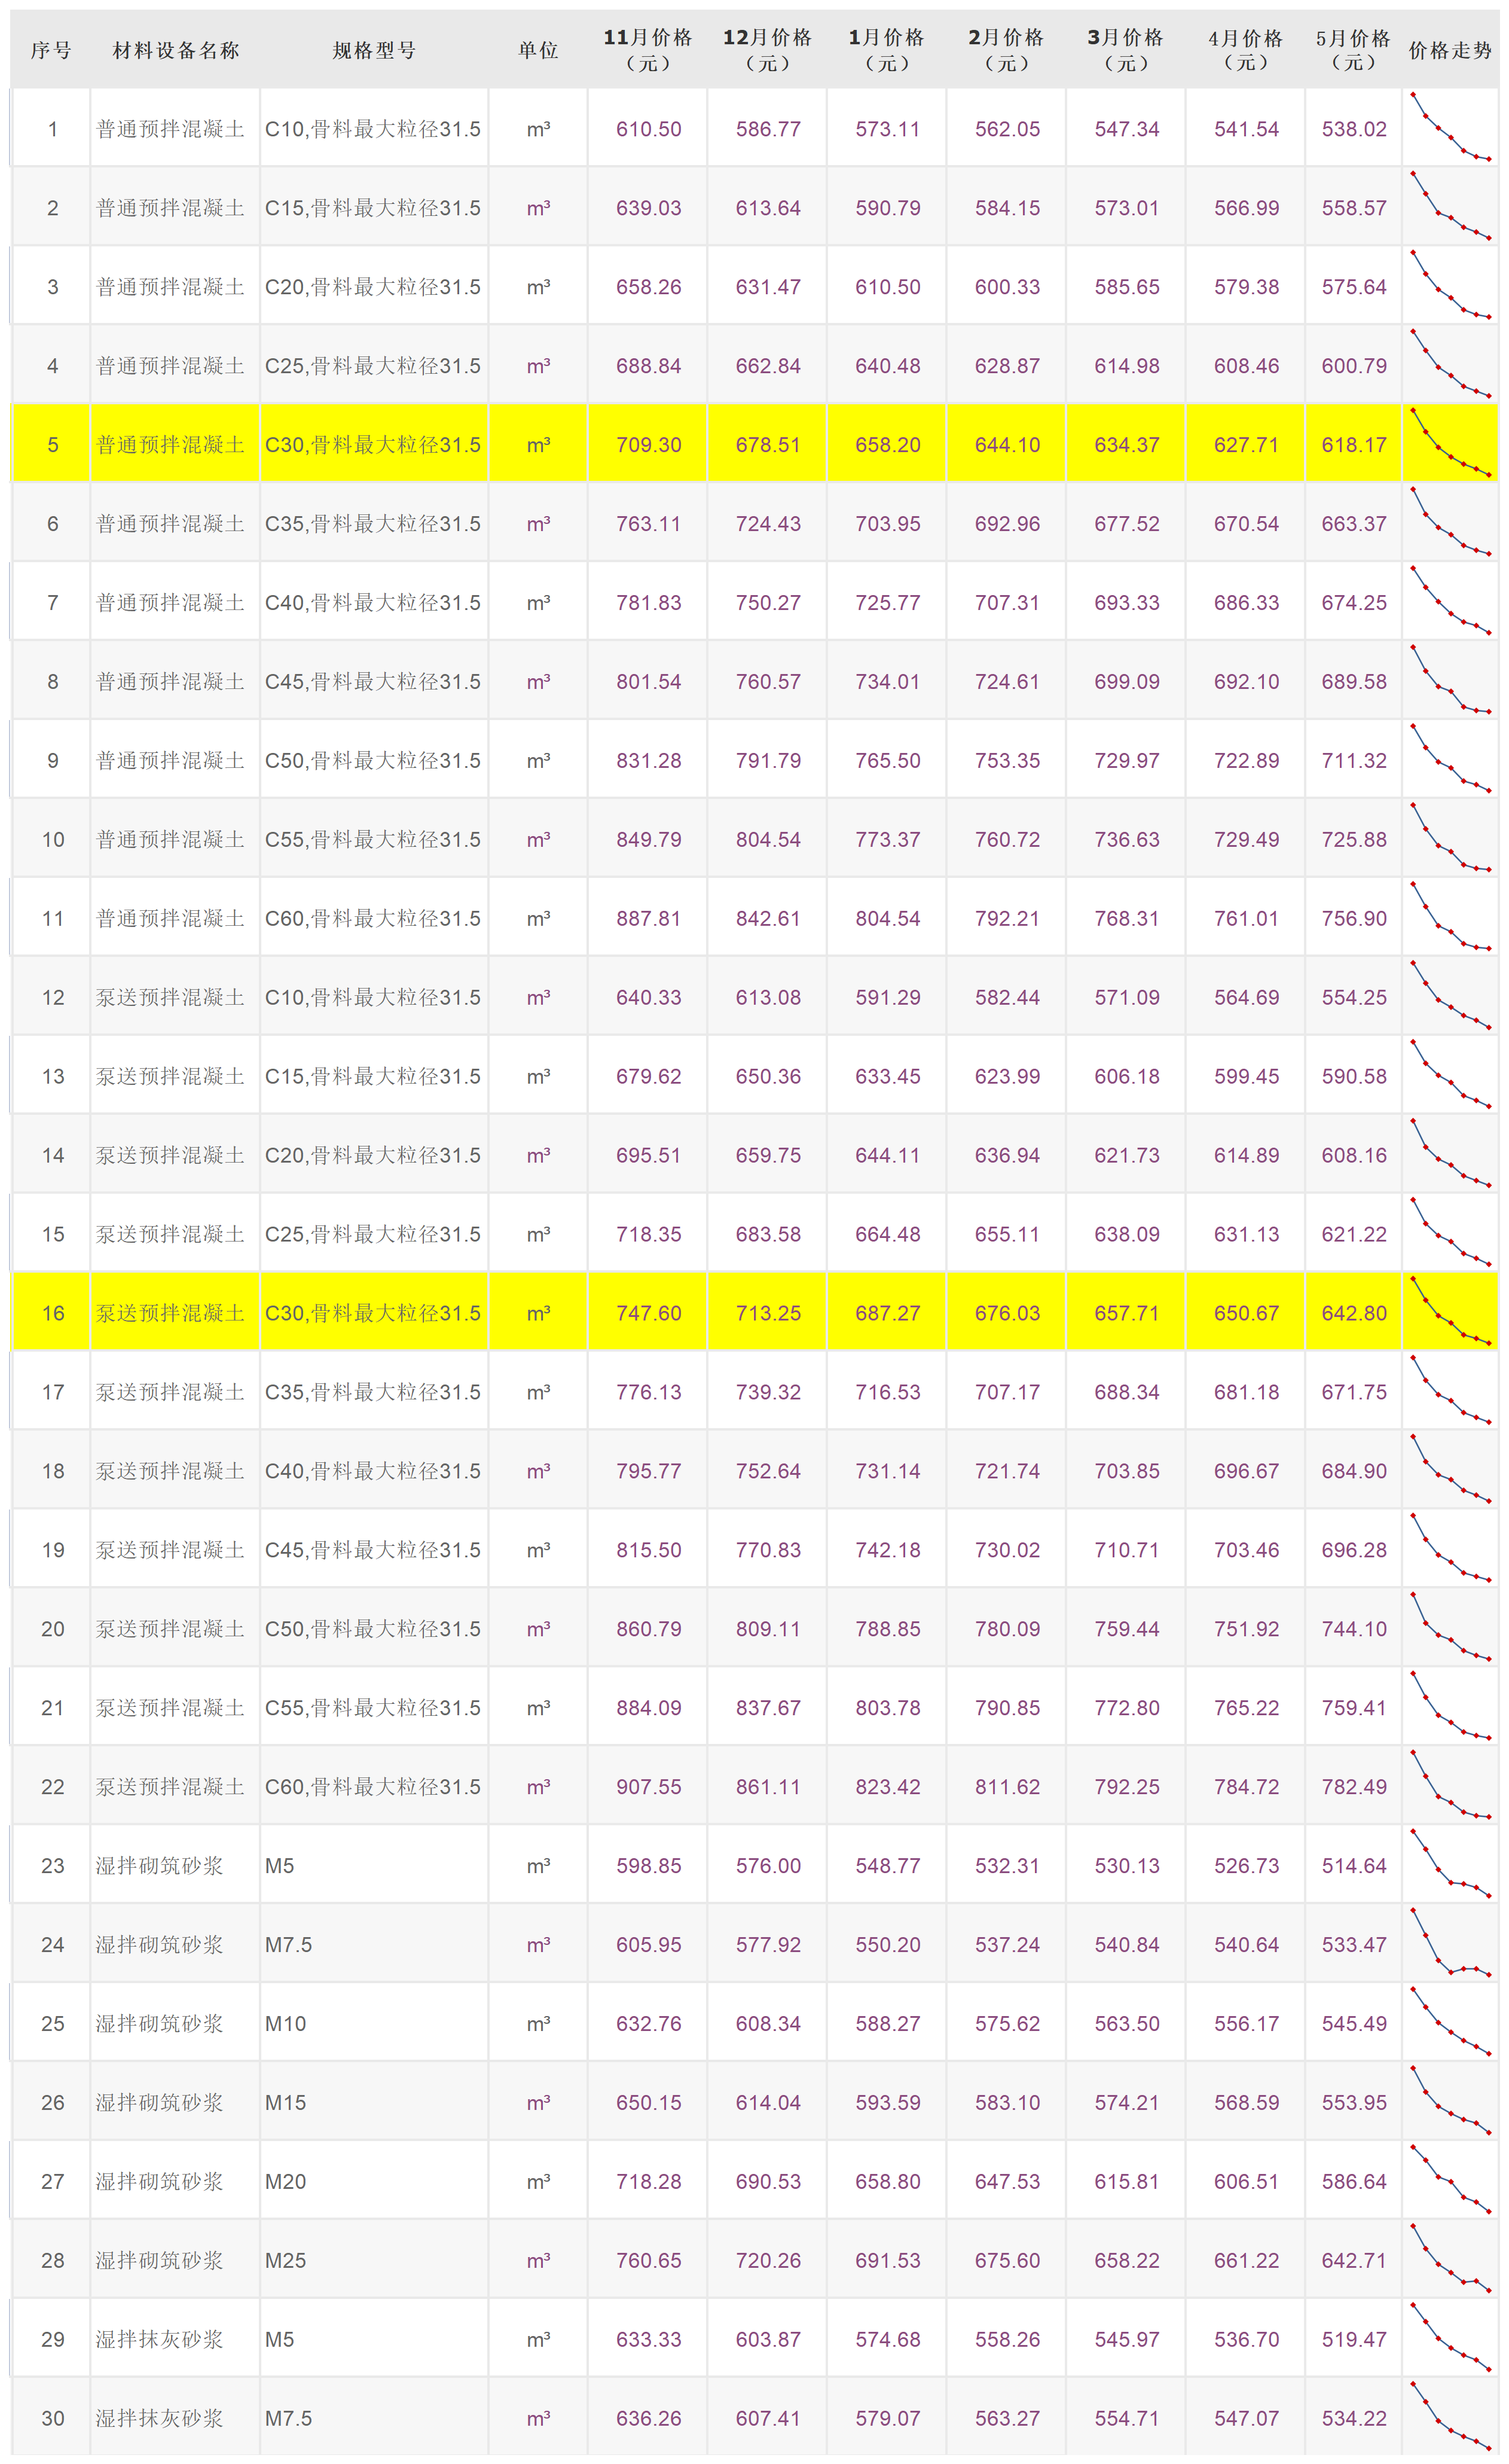Viewport: 1509px width, 2464px height.
Task: Select the 642.80 May price in row 16
Action: point(1353,1313)
